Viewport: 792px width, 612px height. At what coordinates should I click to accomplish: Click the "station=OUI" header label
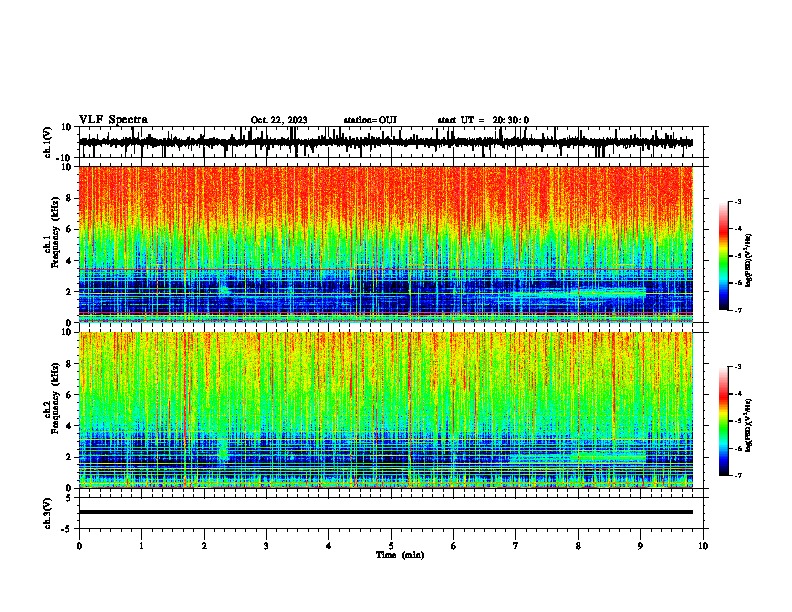click(x=370, y=120)
